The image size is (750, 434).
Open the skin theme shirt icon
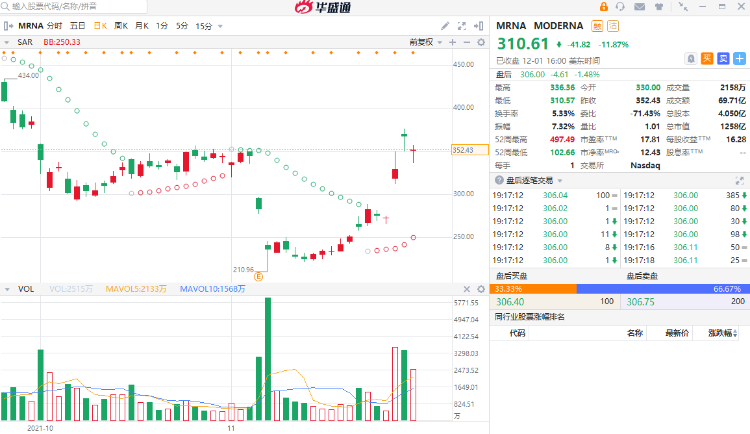[659, 7]
